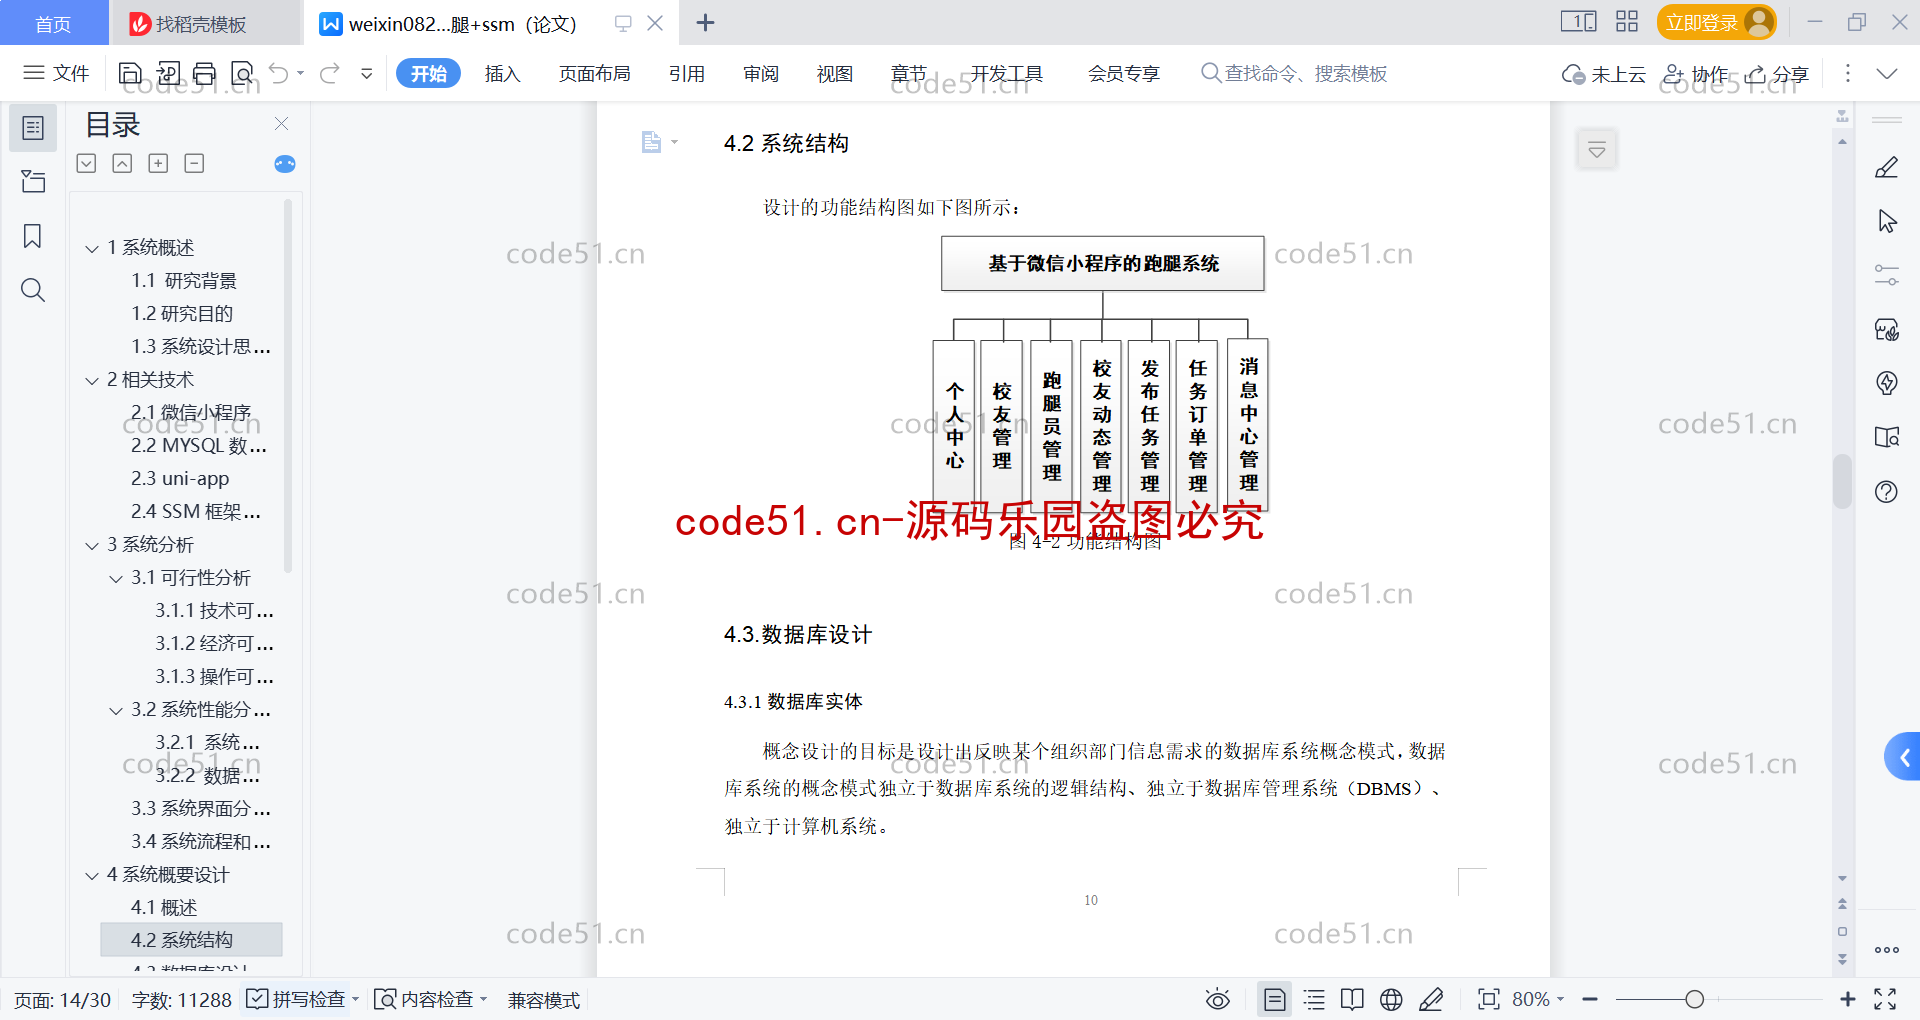Open a new tab with plus button
The height and width of the screenshot is (1020, 1920).
(x=705, y=22)
